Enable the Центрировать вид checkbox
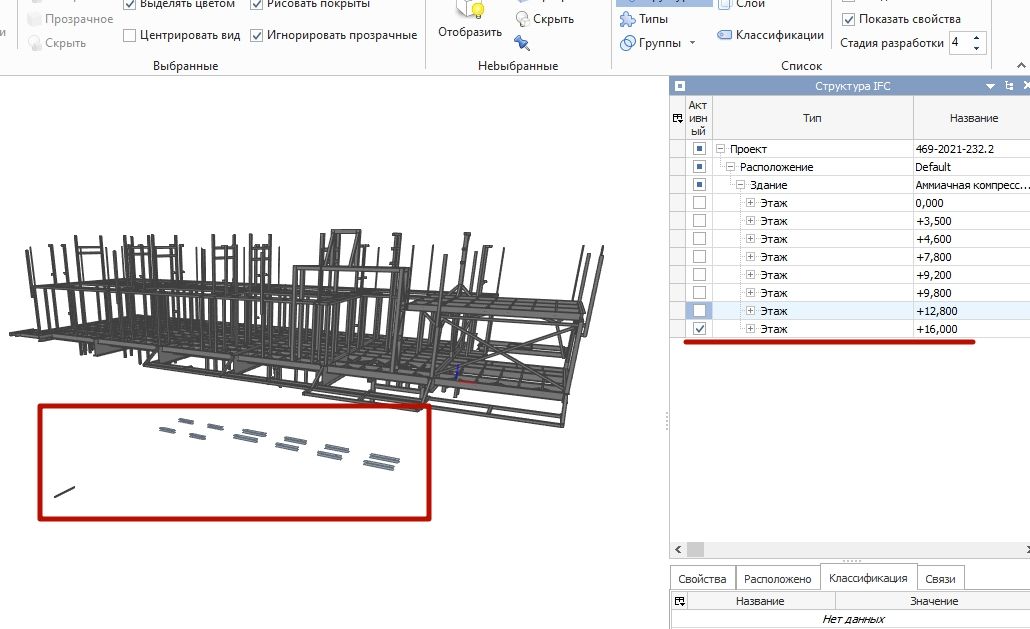Viewport: 1030px width, 629px height. (130, 36)
